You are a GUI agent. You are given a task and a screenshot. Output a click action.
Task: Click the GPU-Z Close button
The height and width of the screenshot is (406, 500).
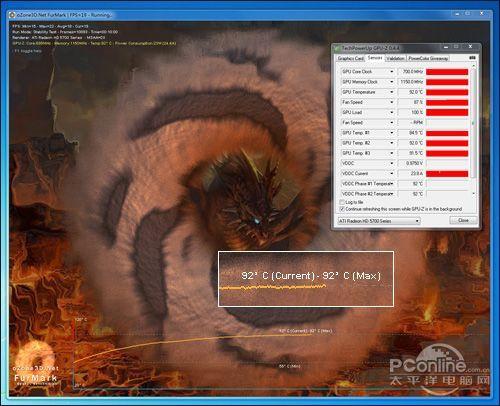point(463,220)
